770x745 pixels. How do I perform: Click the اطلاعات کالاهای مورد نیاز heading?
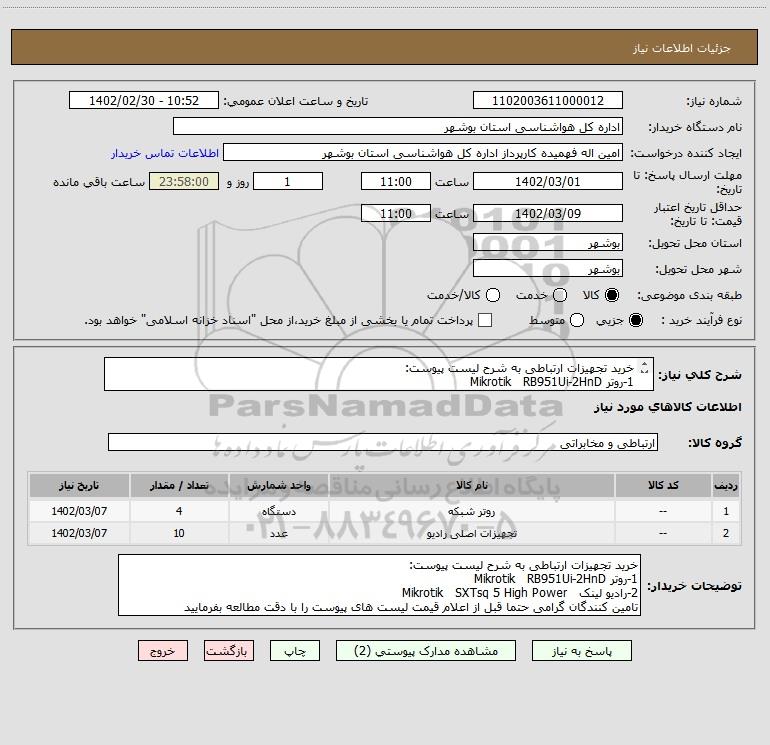(668, 407)
